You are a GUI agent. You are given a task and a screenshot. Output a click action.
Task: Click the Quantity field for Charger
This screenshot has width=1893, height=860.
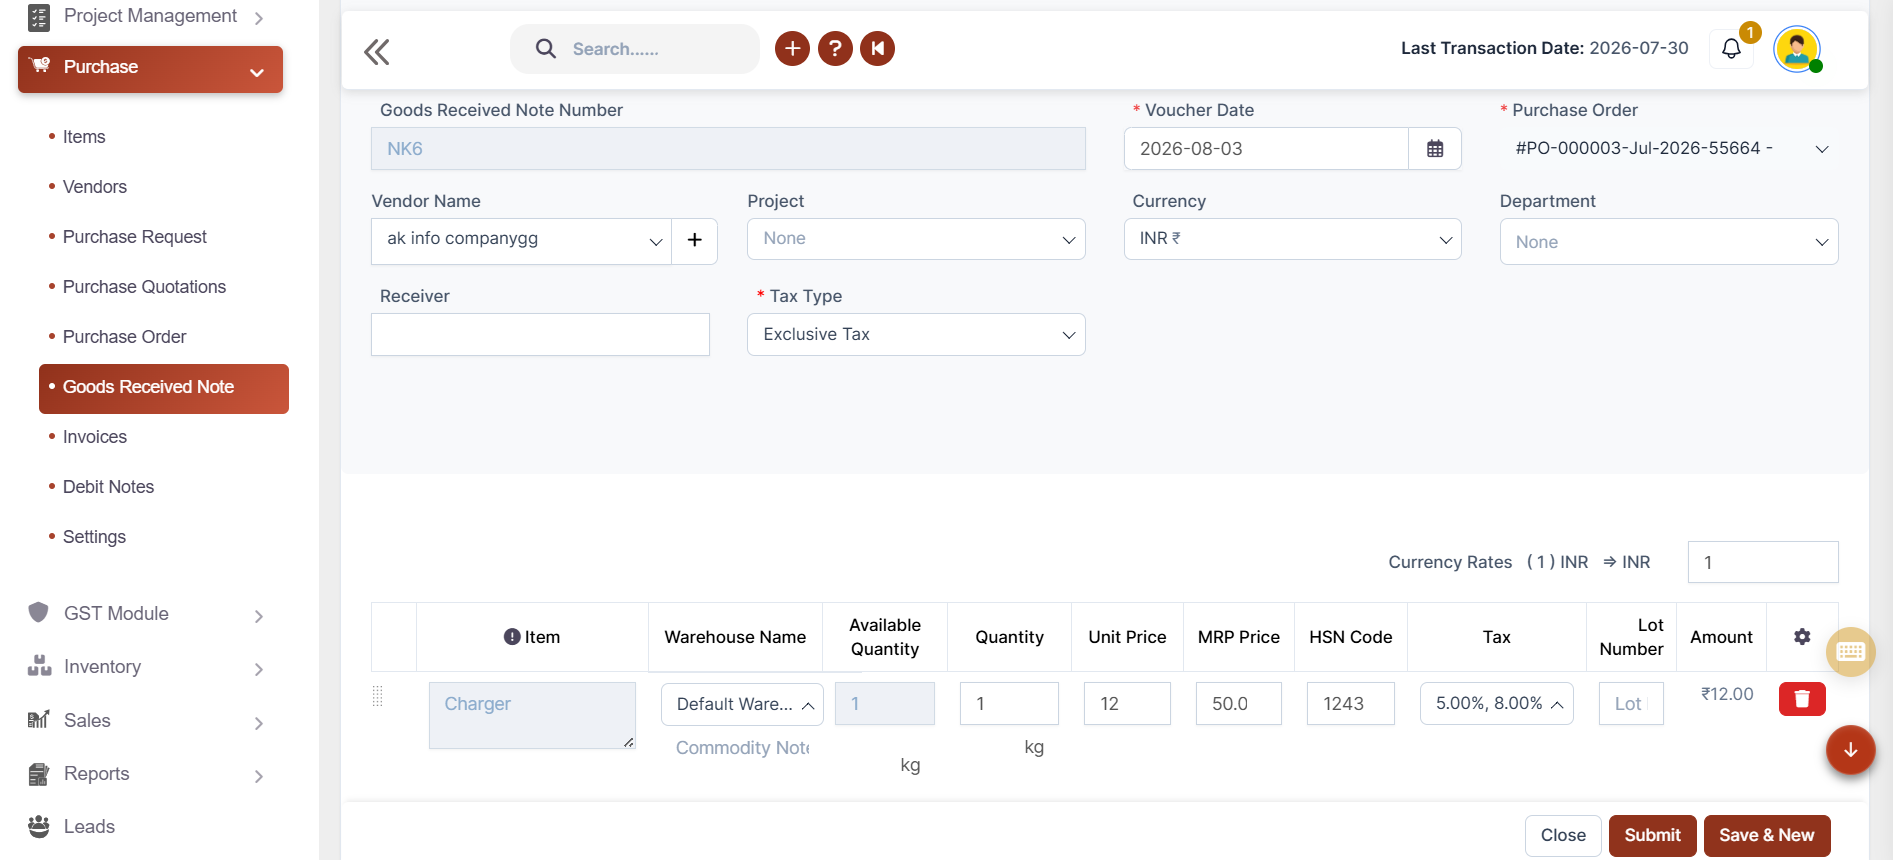coord(1009,704)
